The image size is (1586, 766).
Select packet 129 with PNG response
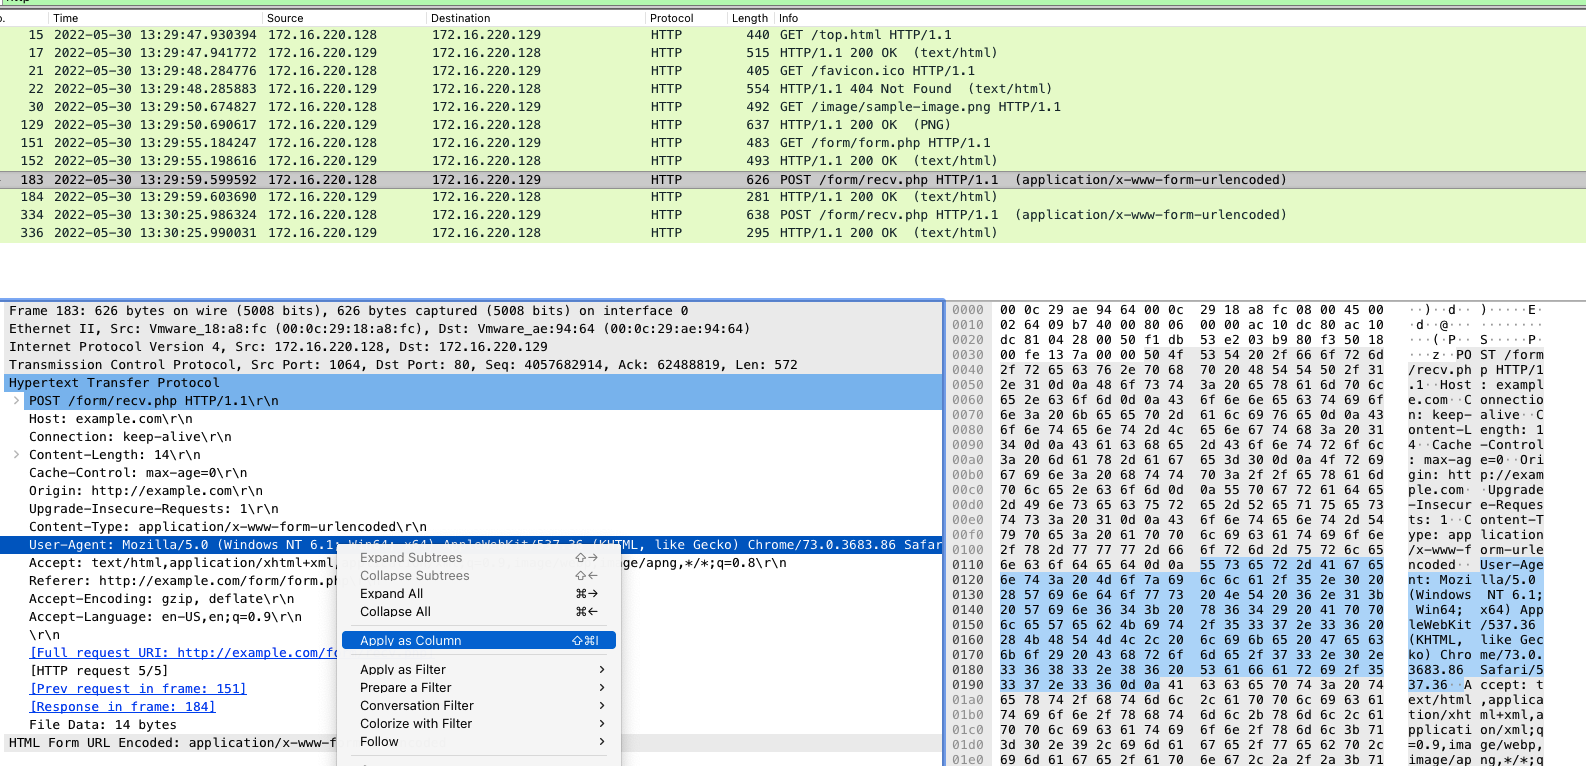pos(500,125)
